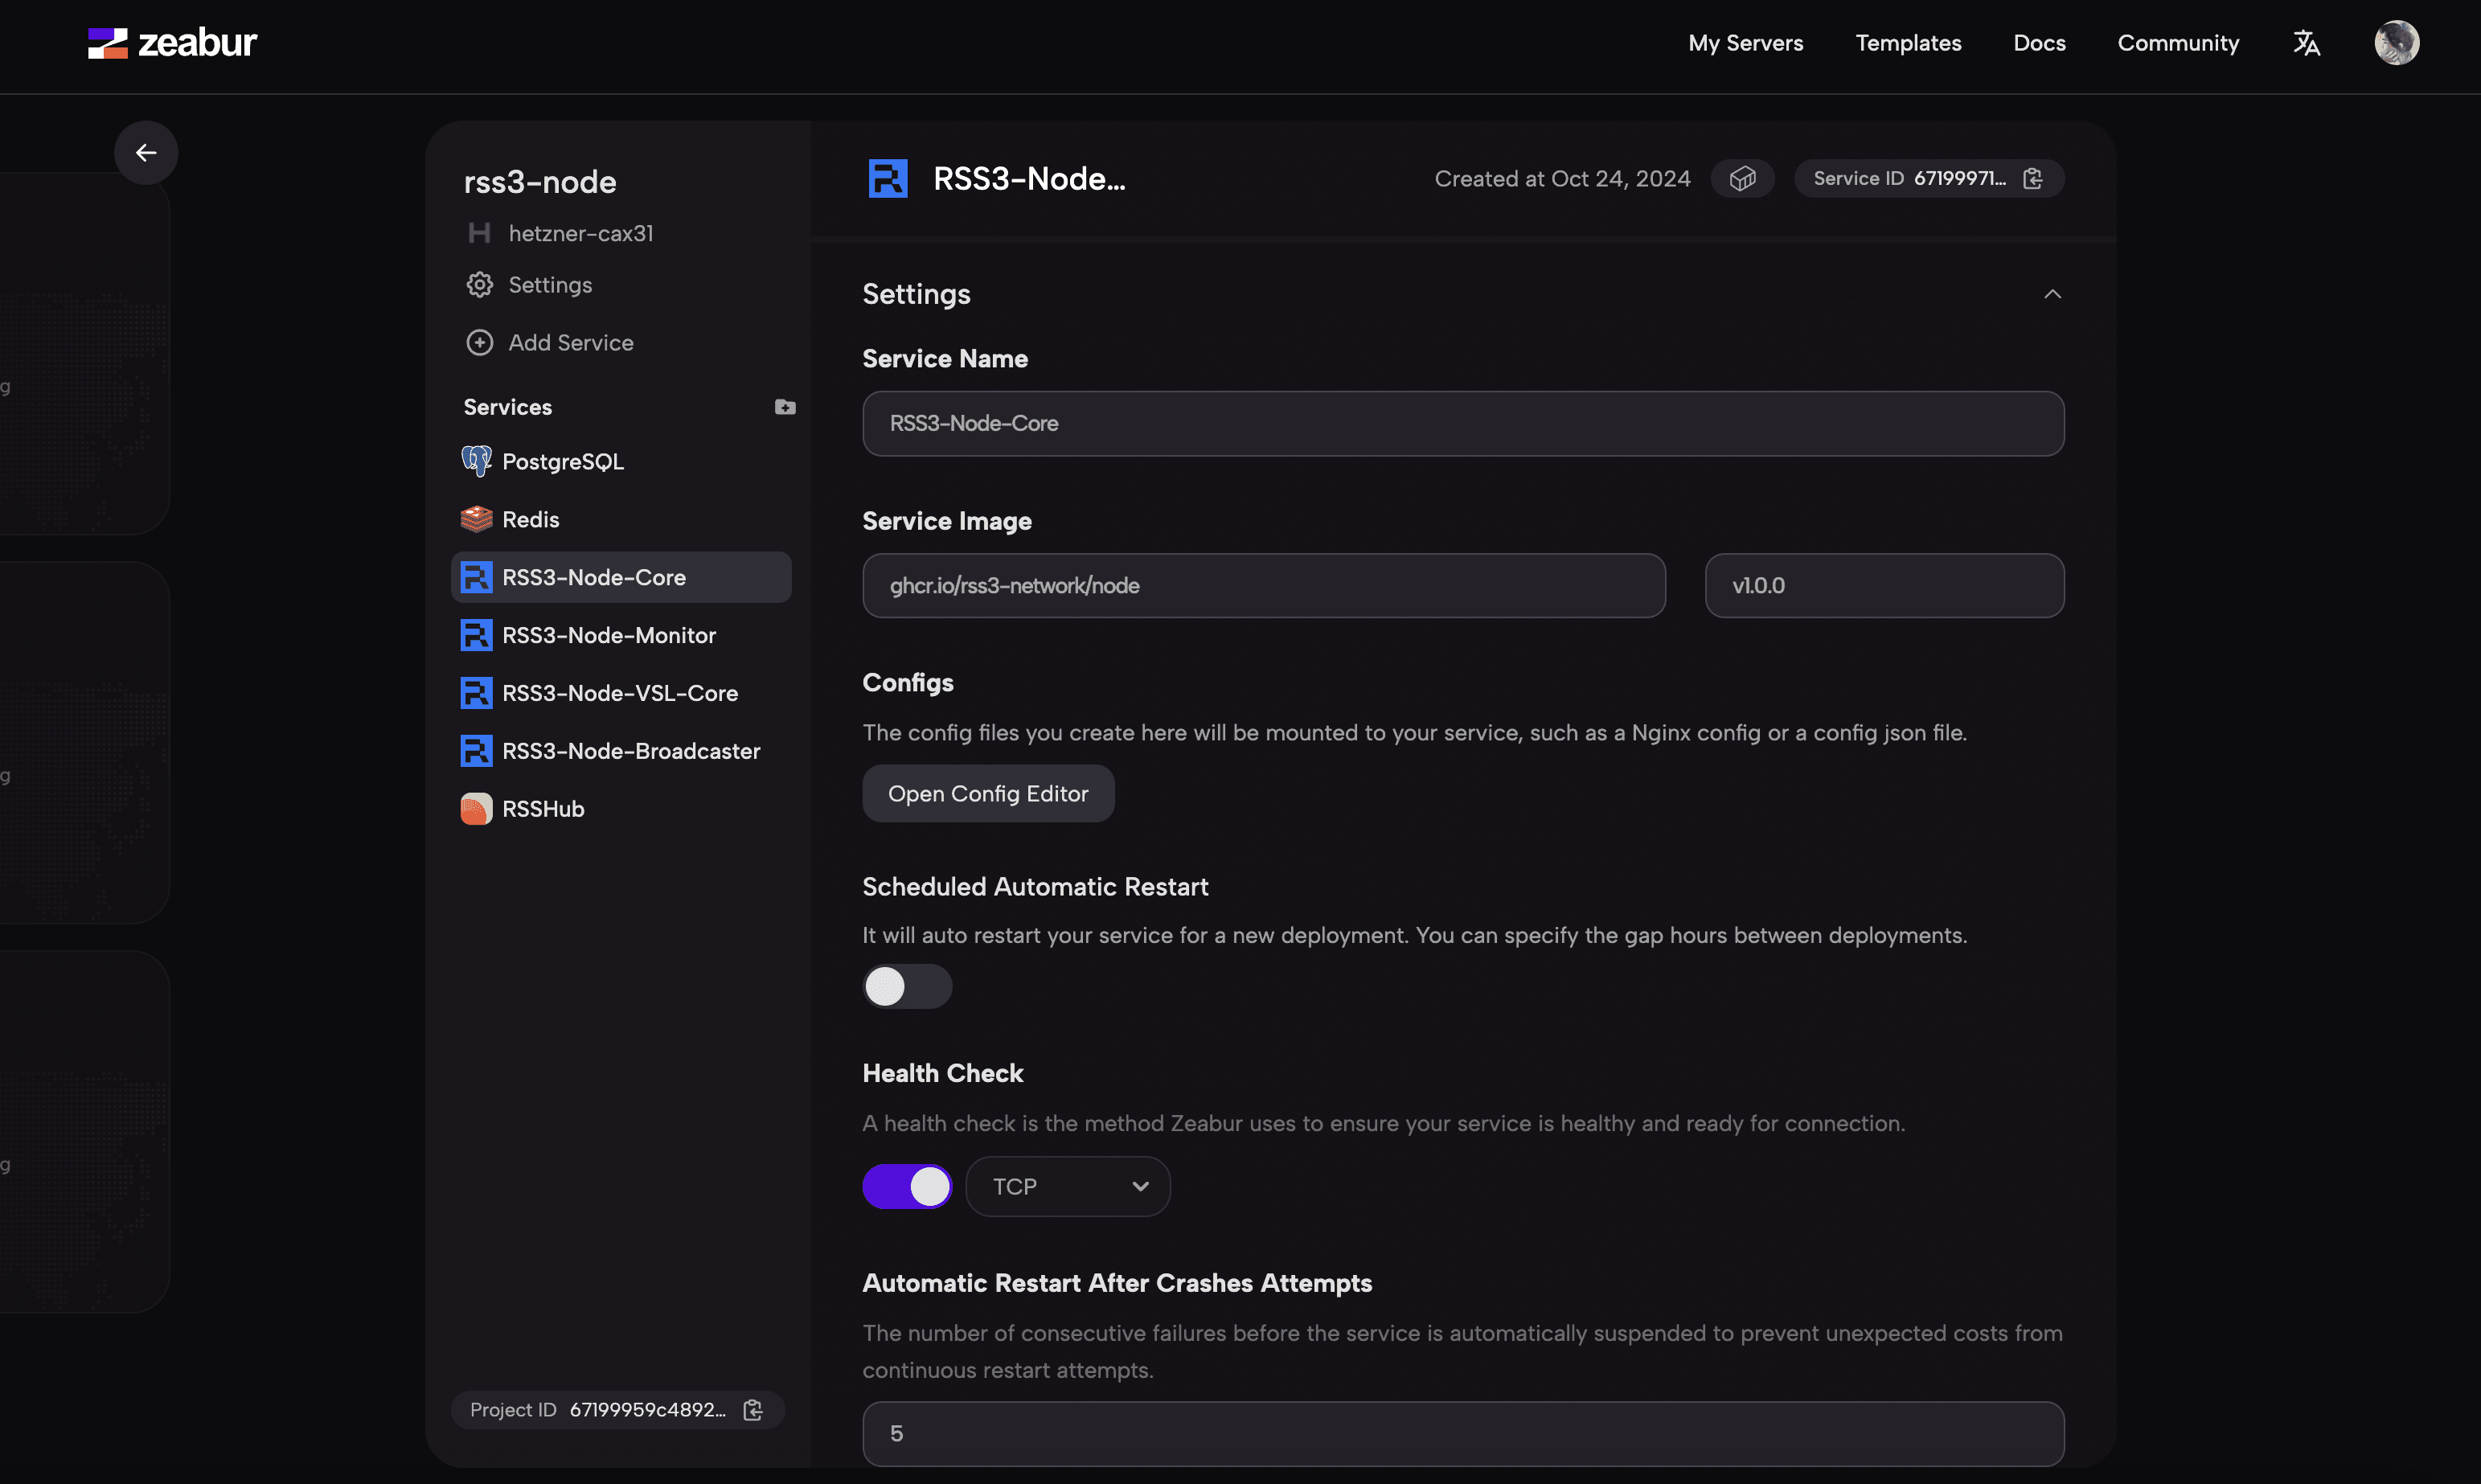Focus the Service Image repository field
Viewport: 2481px width, 1484px height.
point(1264,586)
